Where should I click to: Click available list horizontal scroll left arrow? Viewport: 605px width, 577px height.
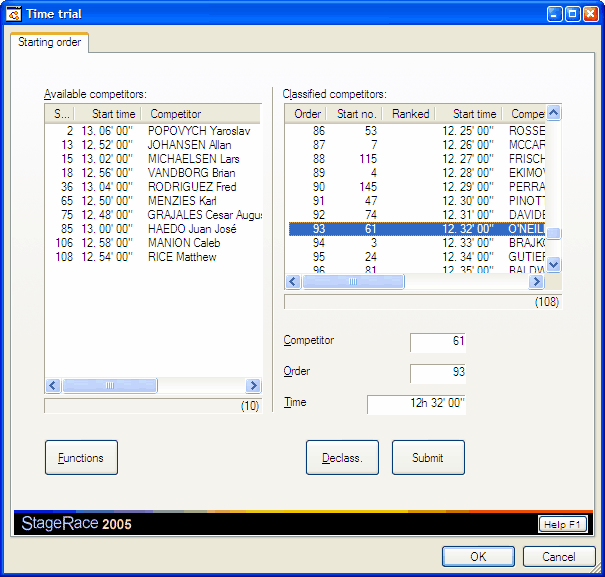(53, 385)
